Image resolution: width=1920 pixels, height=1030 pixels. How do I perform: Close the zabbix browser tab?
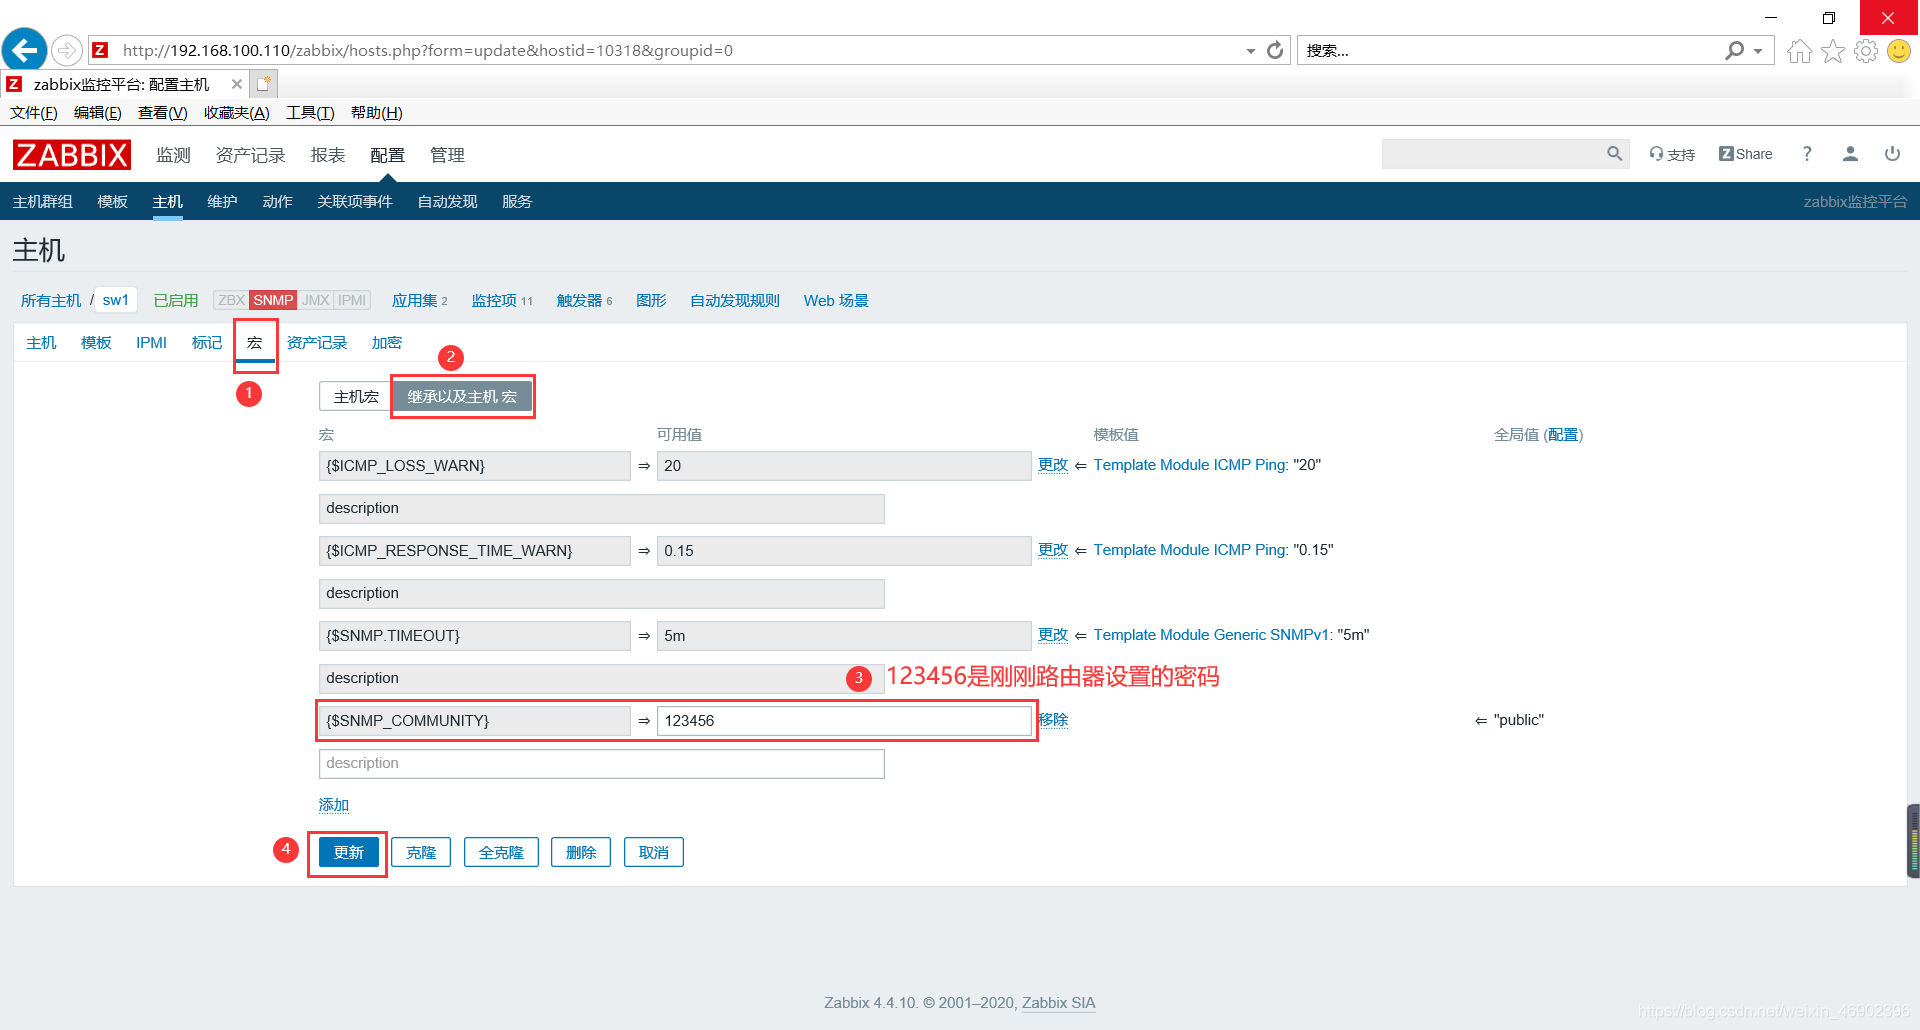point(236,84)
